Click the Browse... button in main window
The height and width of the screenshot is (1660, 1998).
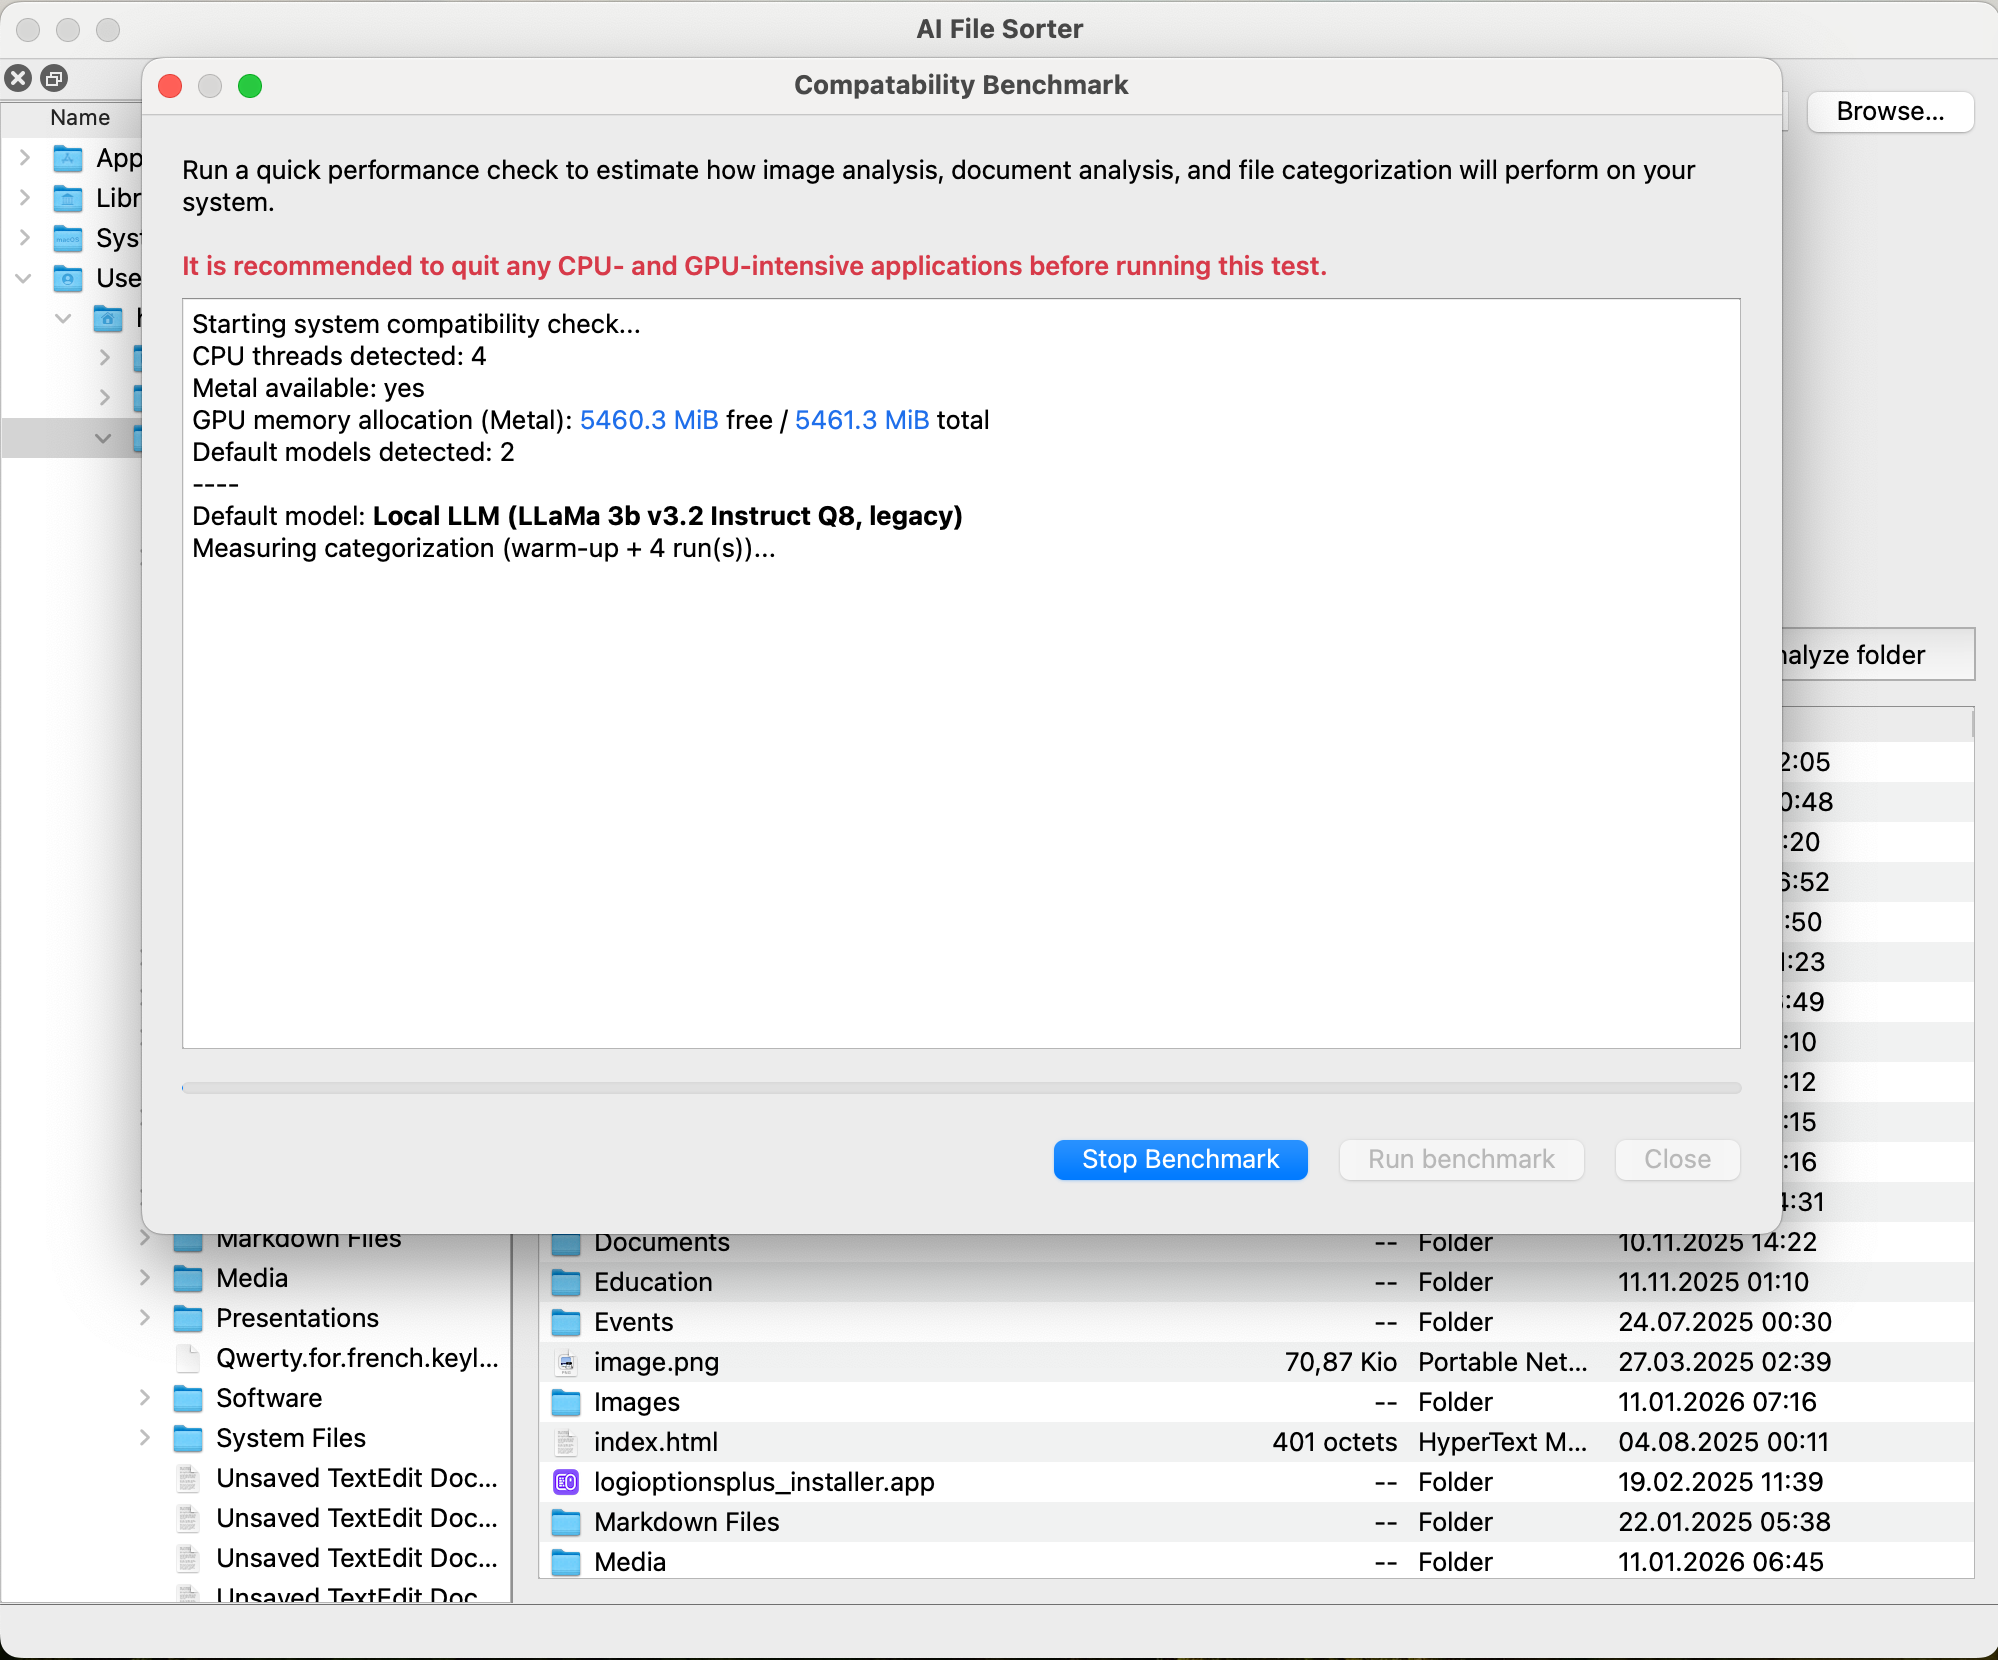pos(1890,111)
